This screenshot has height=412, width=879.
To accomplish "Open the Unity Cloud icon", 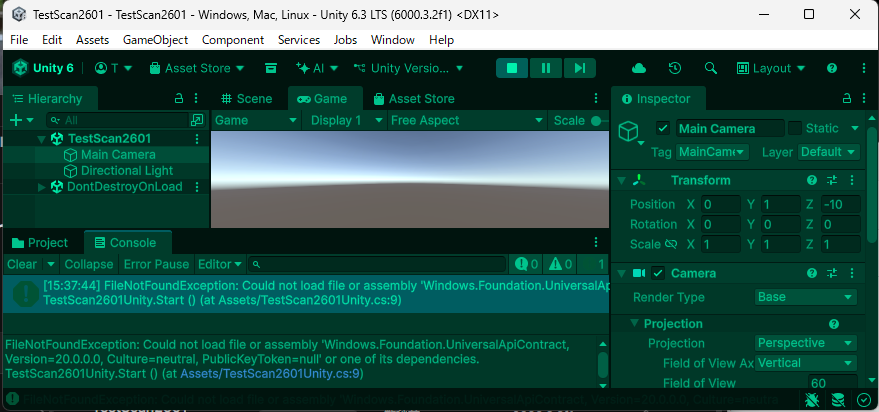I will (639, 68).
